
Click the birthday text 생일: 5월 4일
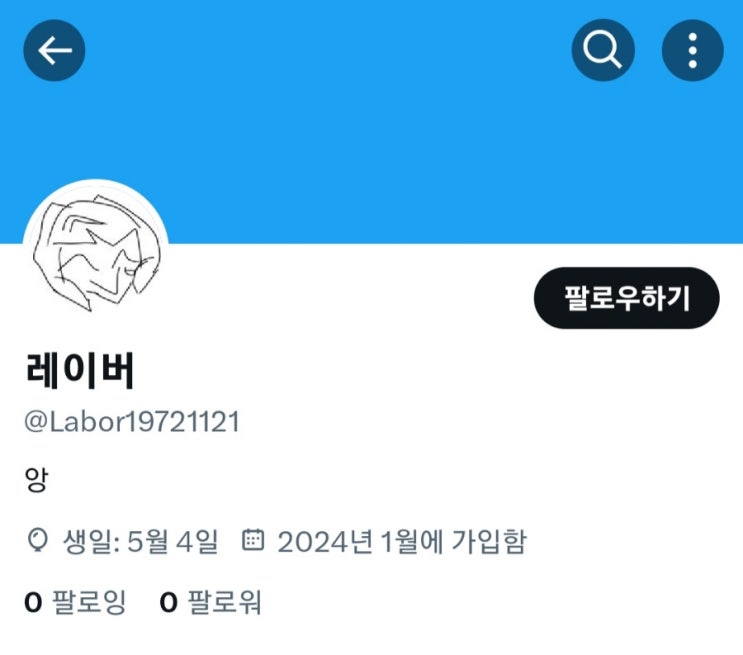tap(141, 541)
